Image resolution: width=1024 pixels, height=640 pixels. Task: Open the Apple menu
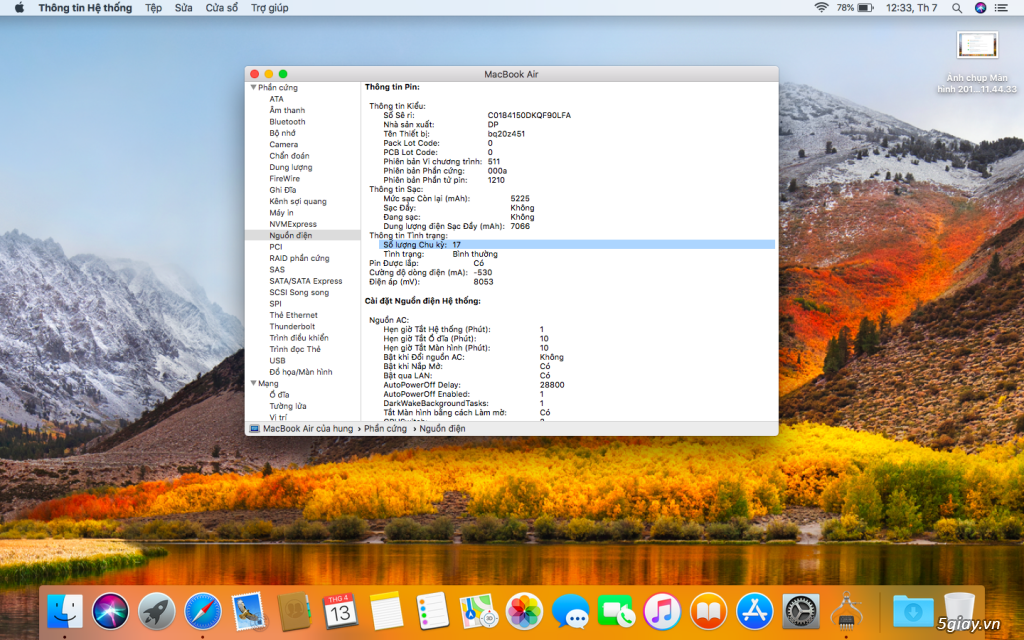(x=19, y=8)
